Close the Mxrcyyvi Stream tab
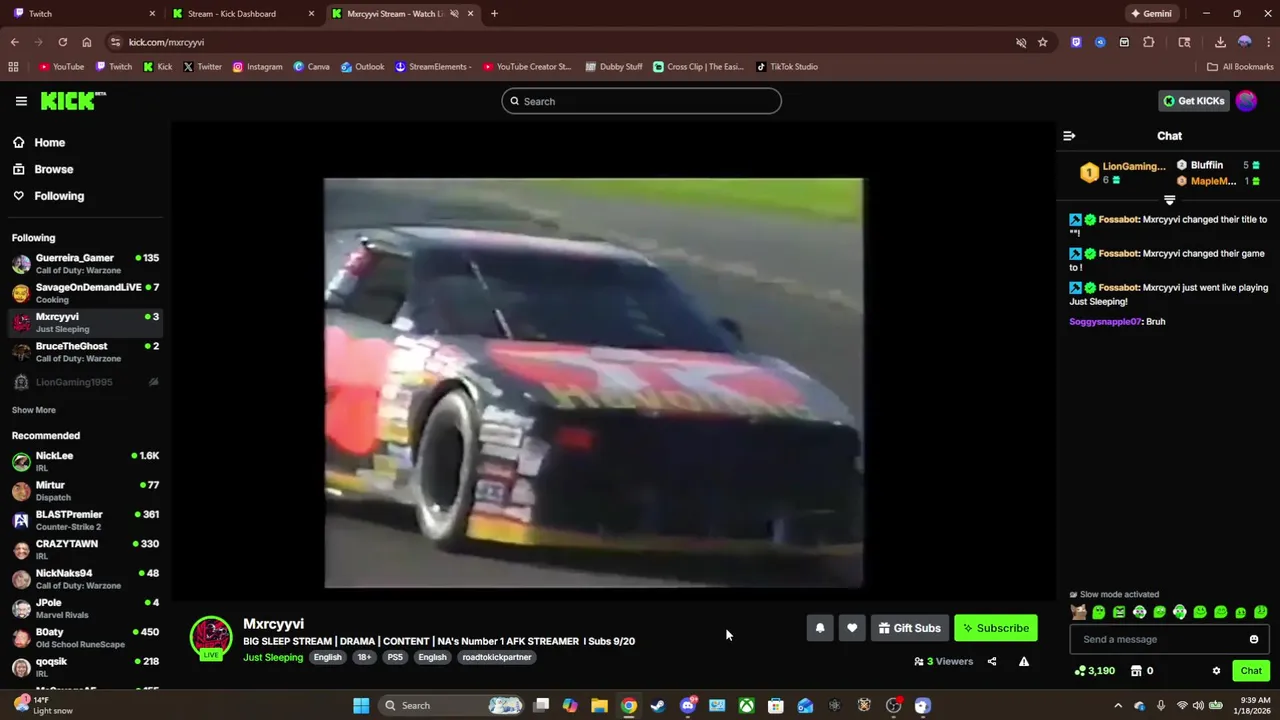This screenshot has width=1280, height=720. coord(470,14)
